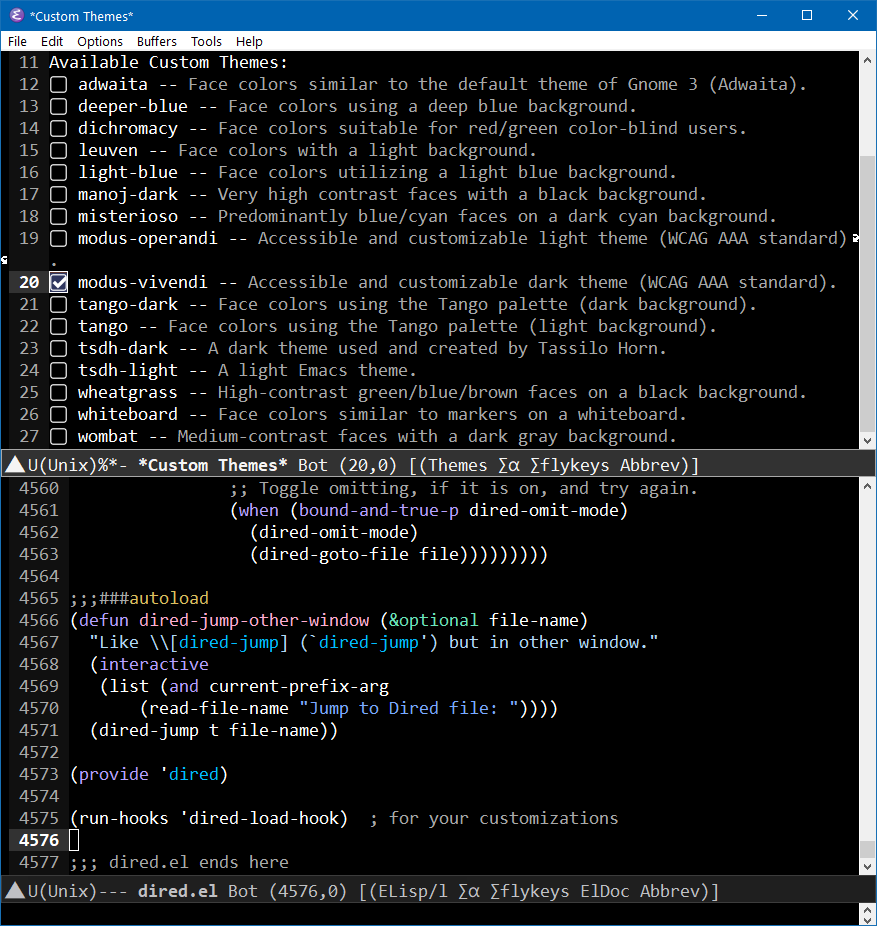The width and height of the screenshot is (877, 926).
Task: Click the continuation arrow on line 19
Action: (855, 239)
